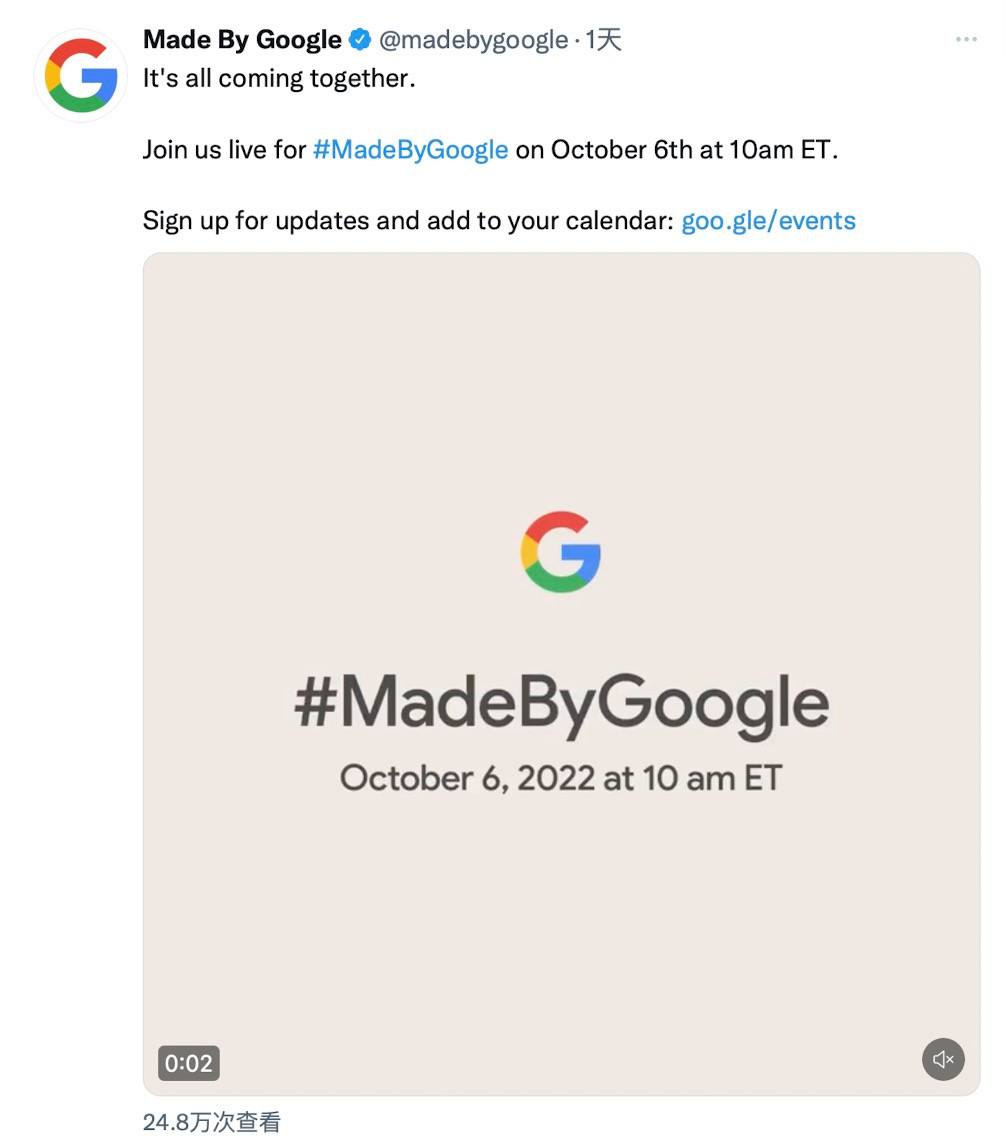This screenshot has width=1006, height=1148.
Task: View the 24.8万次查看 view count
Action: pyautogui.click(x=212, y=1122)
